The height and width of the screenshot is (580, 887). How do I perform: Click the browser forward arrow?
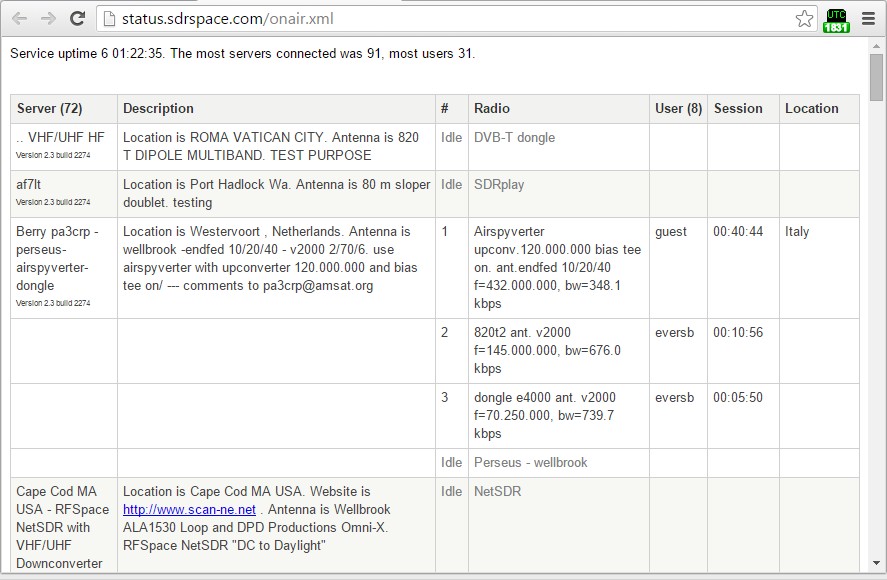49,19
